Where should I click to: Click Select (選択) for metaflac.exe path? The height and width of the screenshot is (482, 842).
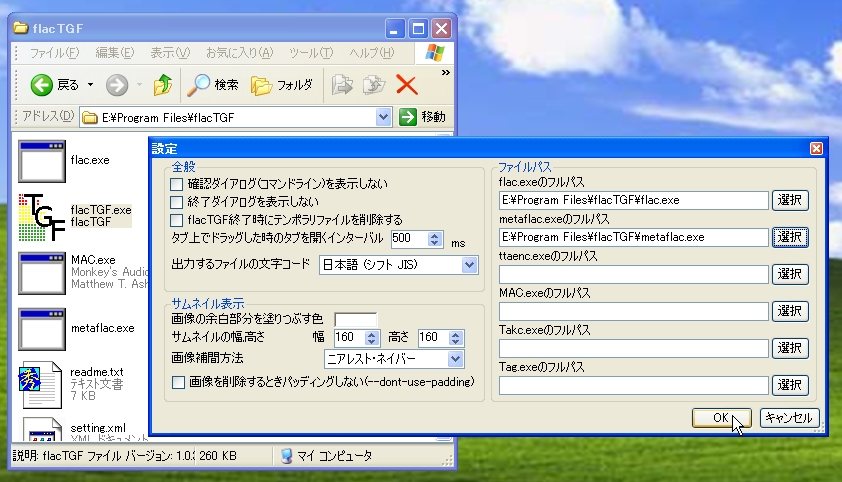click(x=790, y=237)
